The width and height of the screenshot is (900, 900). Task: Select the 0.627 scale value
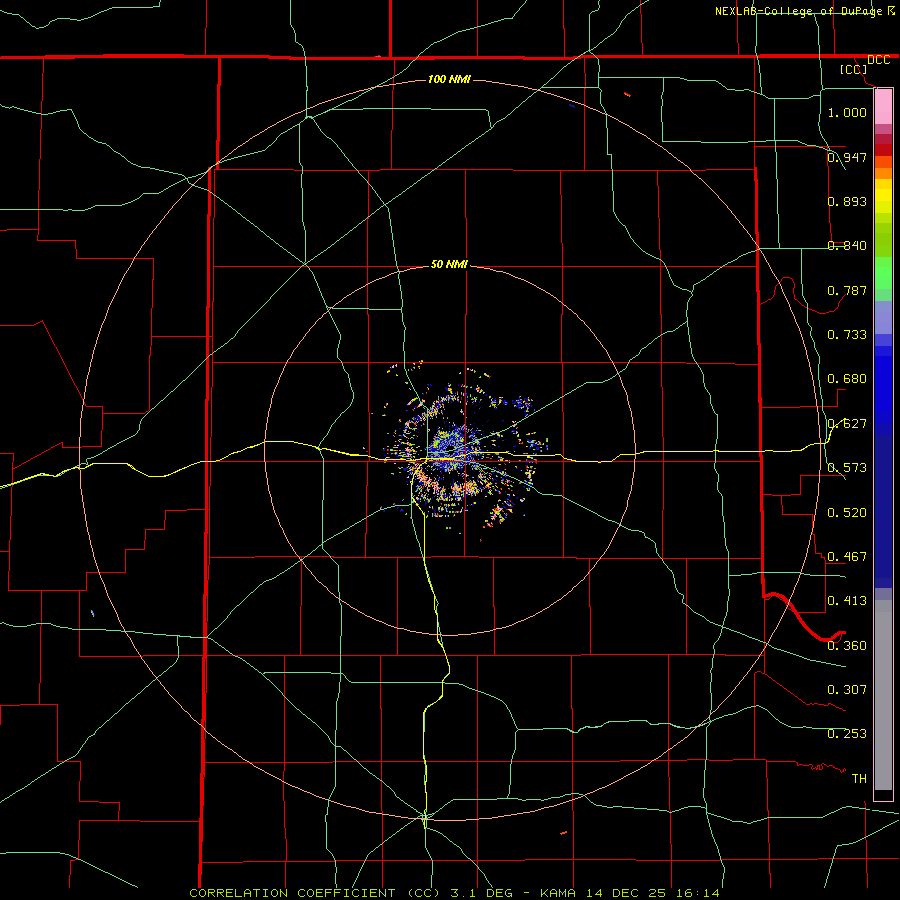(847, 423)
